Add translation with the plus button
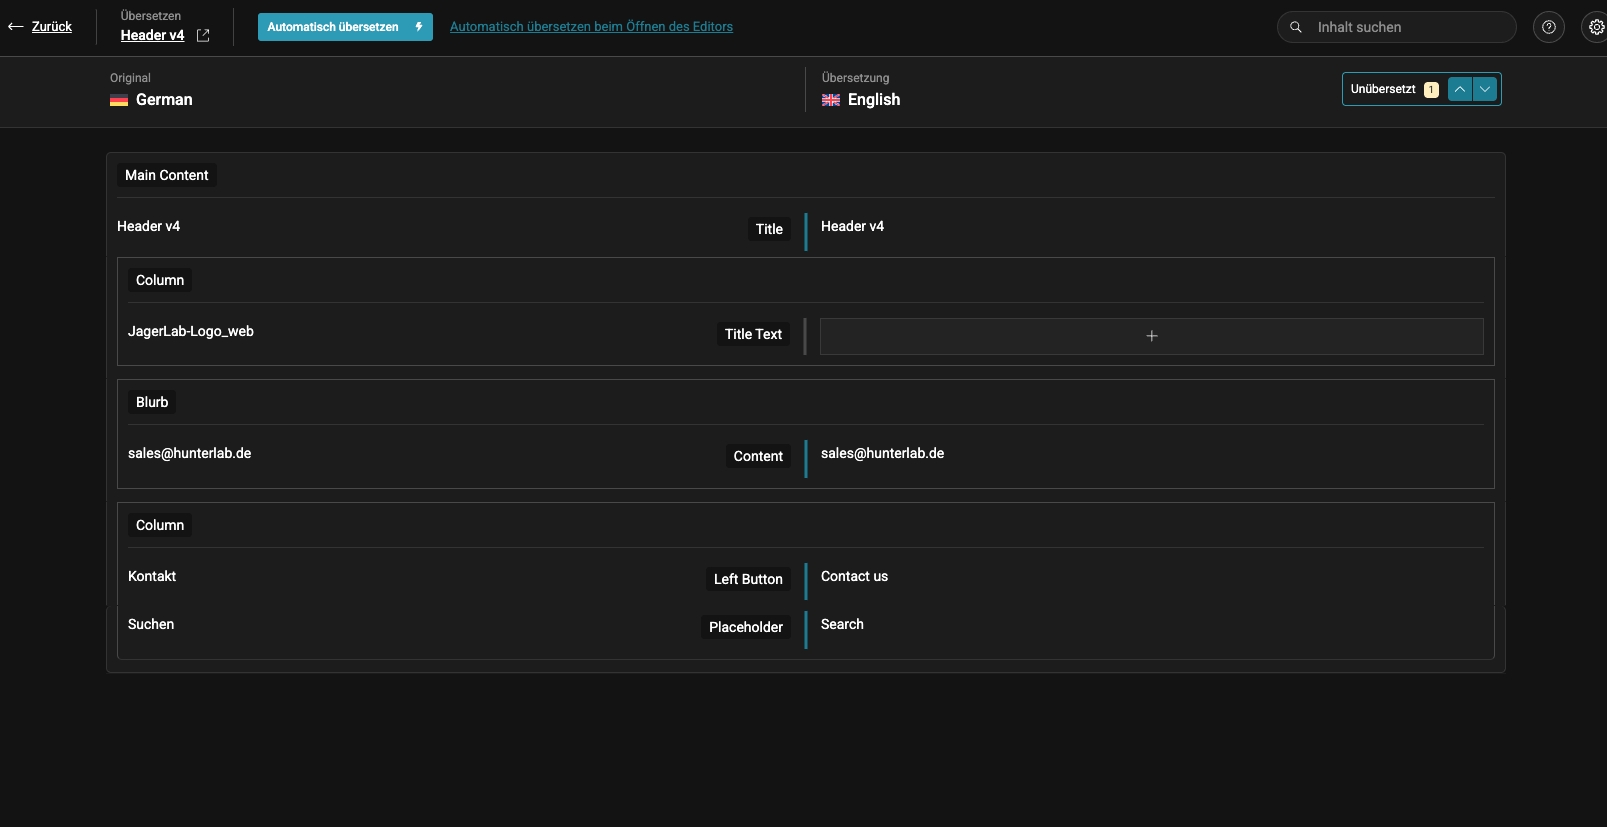This screenshot has width=1607, height=827. (1152, 336)
